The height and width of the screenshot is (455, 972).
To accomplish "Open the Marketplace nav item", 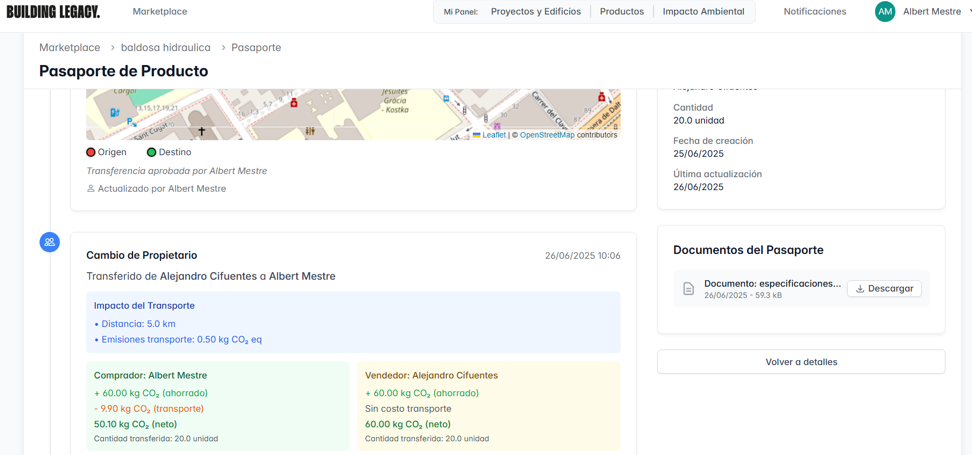I will [160, 12].
